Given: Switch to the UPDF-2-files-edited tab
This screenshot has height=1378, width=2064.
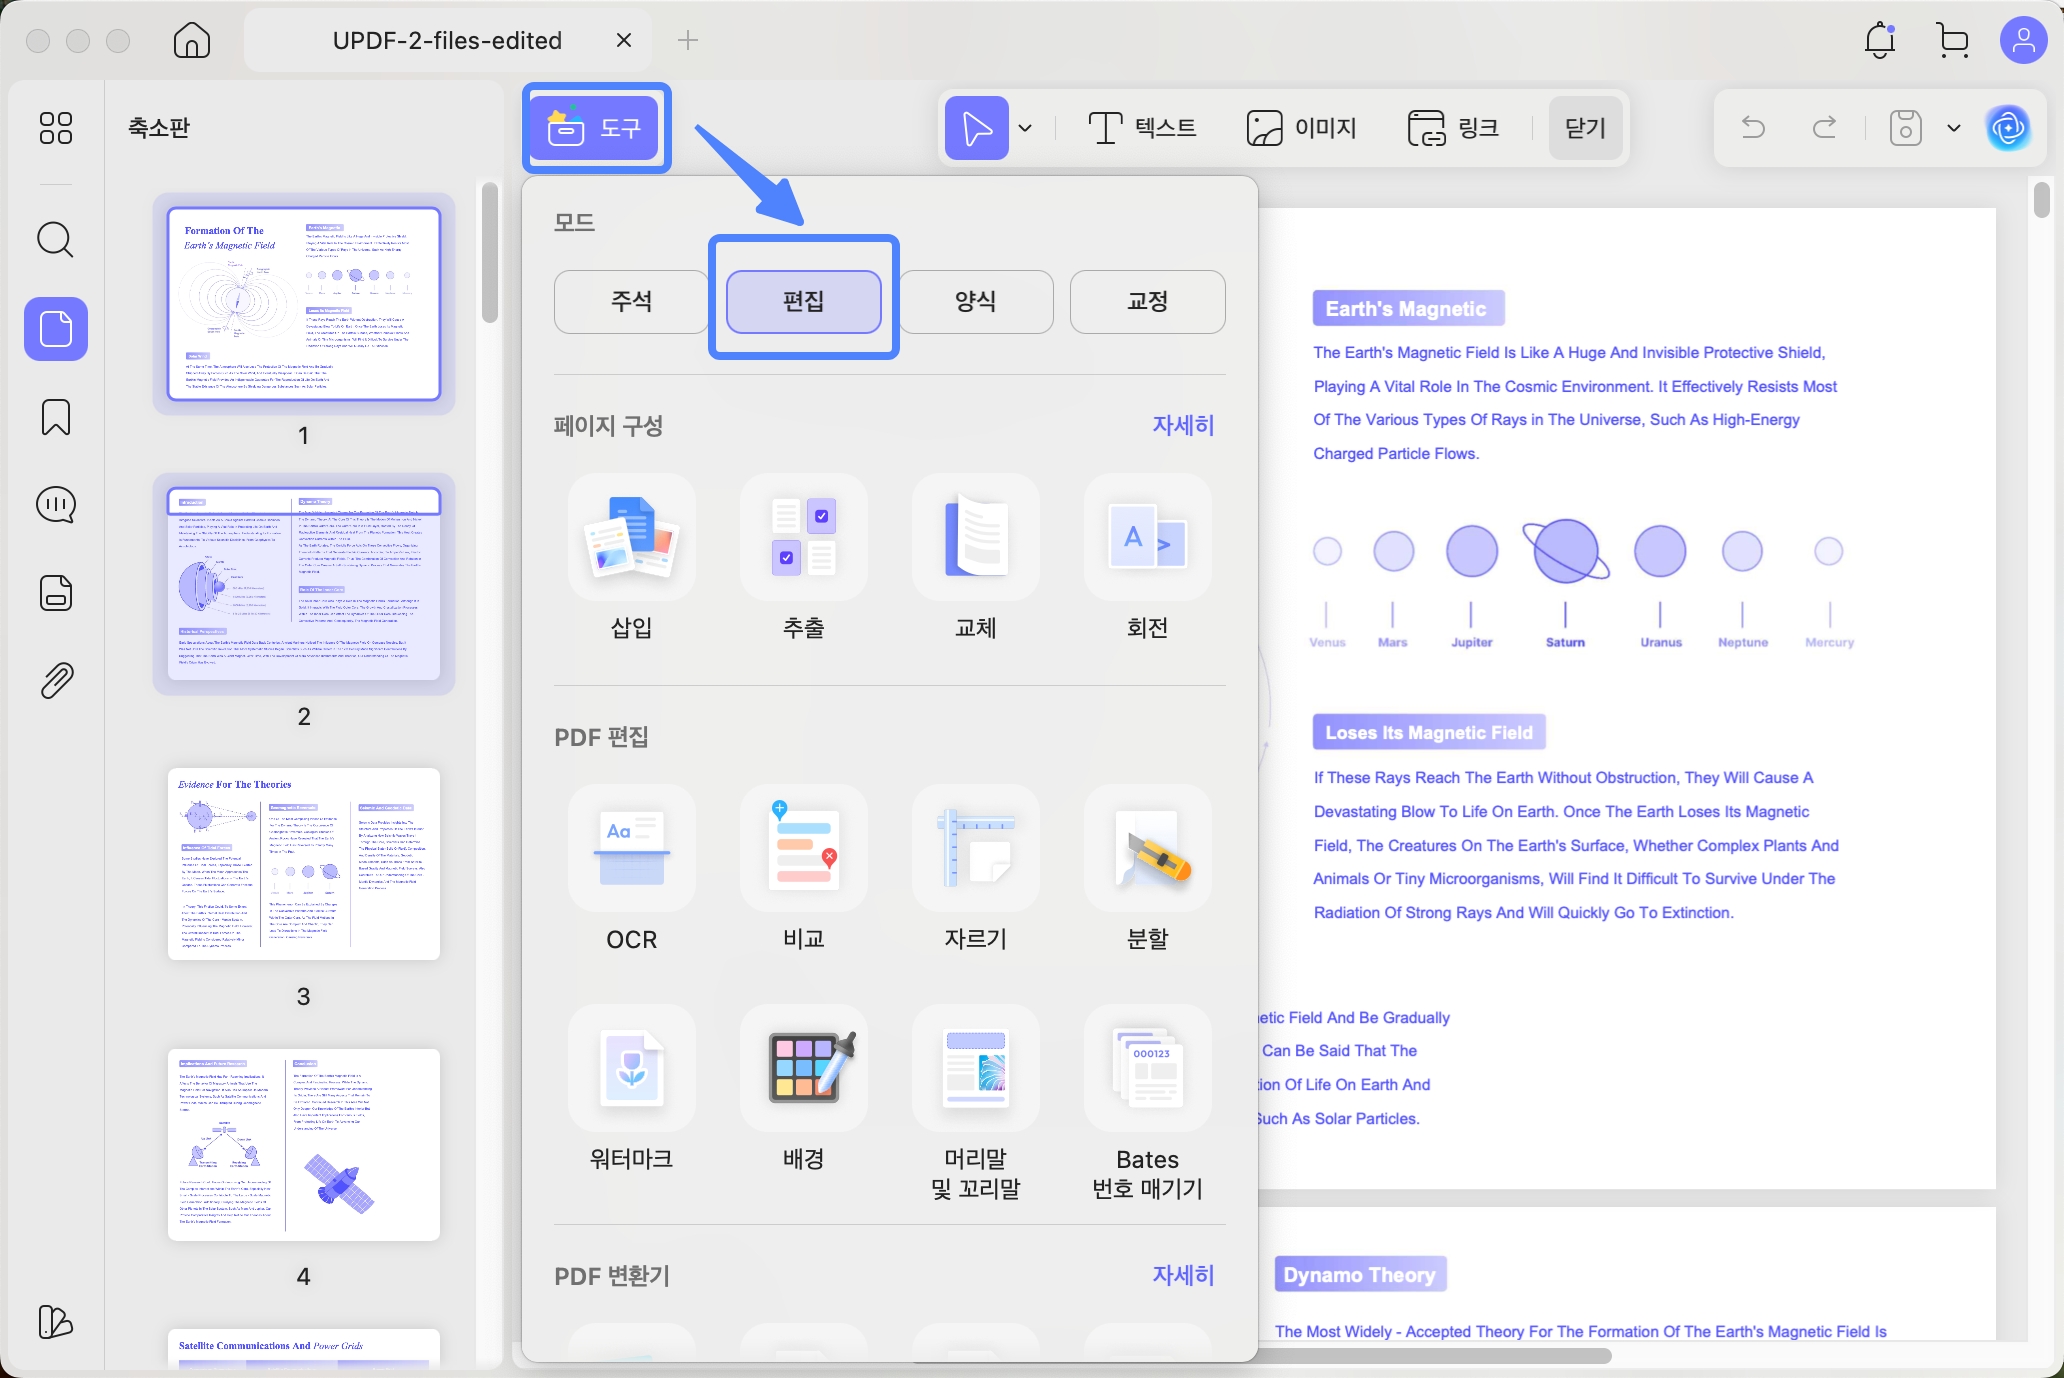Looking at the screenshot, I should [x=447, y=40].
